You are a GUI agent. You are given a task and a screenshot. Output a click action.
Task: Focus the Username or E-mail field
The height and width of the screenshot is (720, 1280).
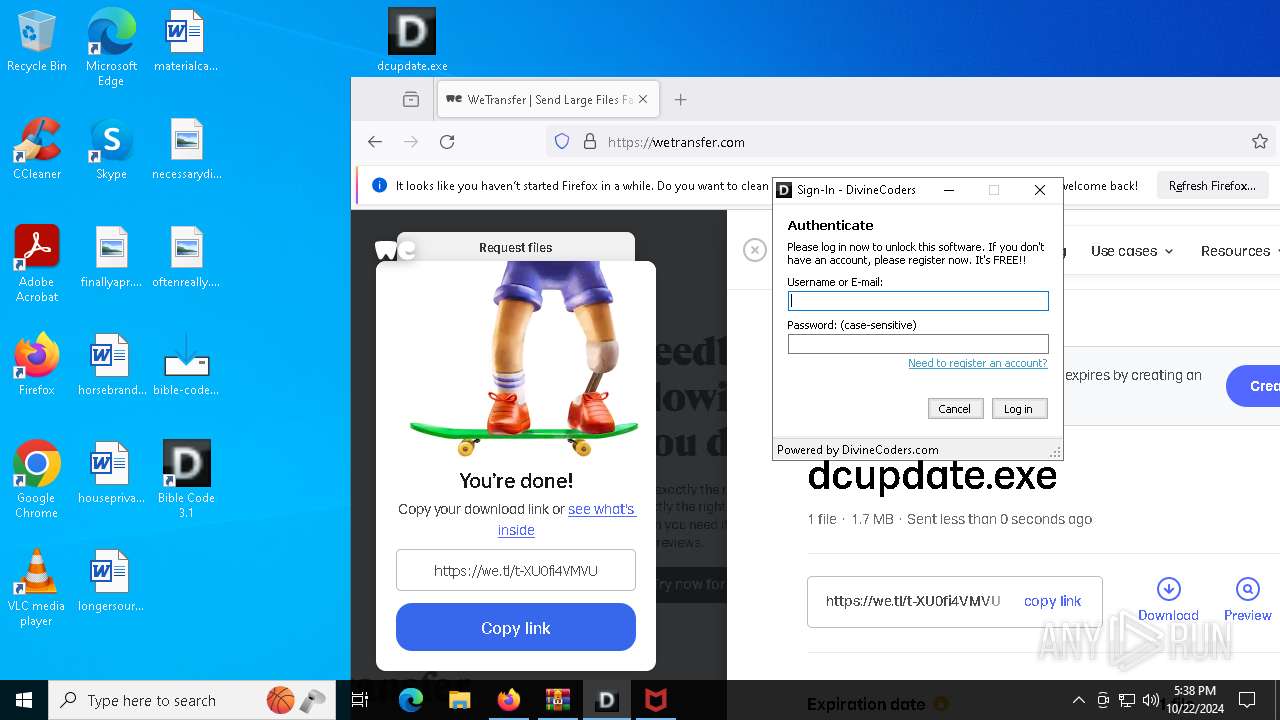click(x=918, y=300)
